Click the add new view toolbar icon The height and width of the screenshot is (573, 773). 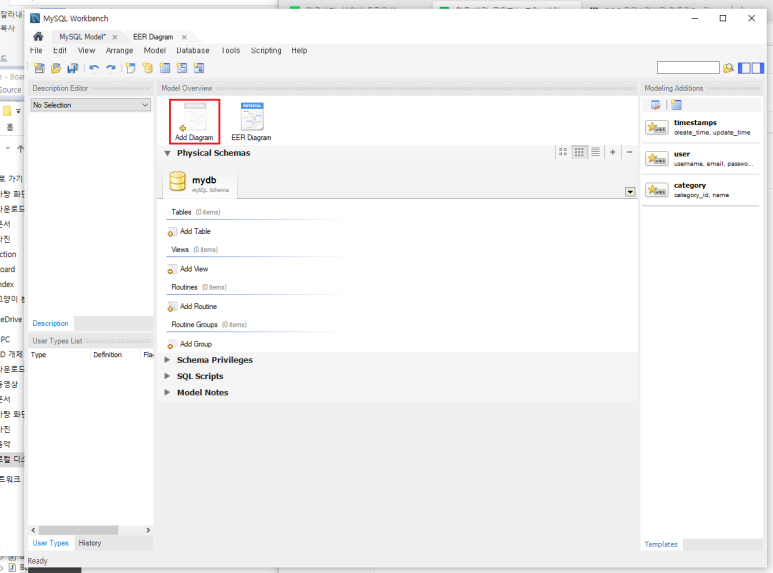click(x=182, y=68)
